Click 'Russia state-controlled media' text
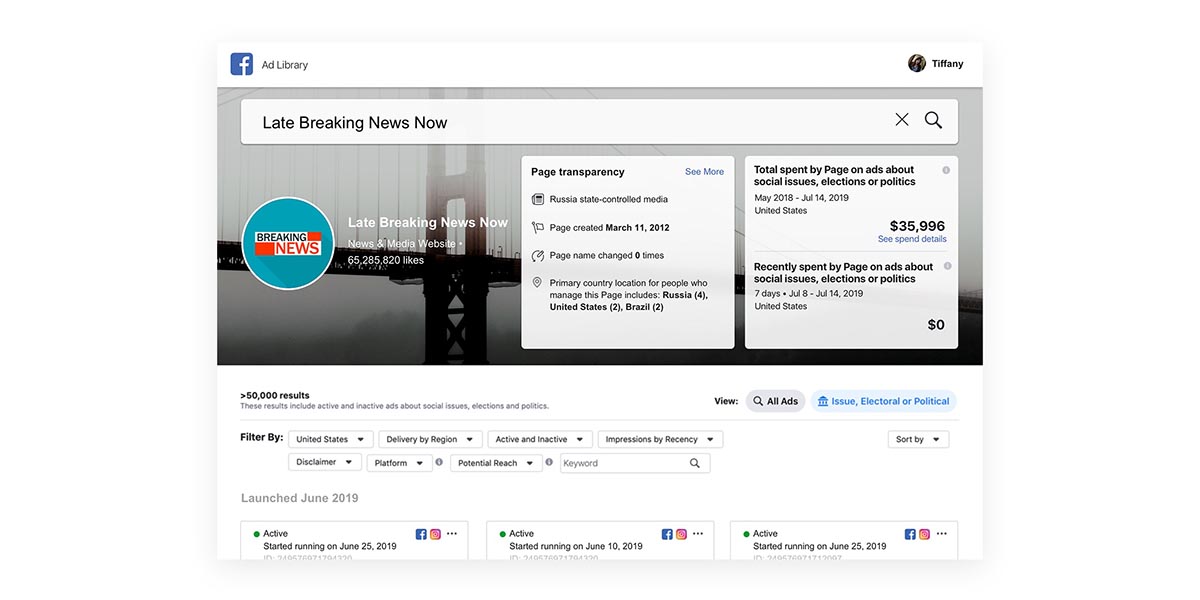Screen dimensions: 1200x600 tap(609, 200)
